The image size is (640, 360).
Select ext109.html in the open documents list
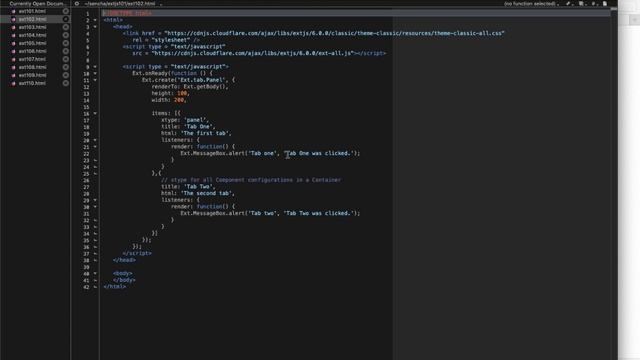click(x=32, y=75)
